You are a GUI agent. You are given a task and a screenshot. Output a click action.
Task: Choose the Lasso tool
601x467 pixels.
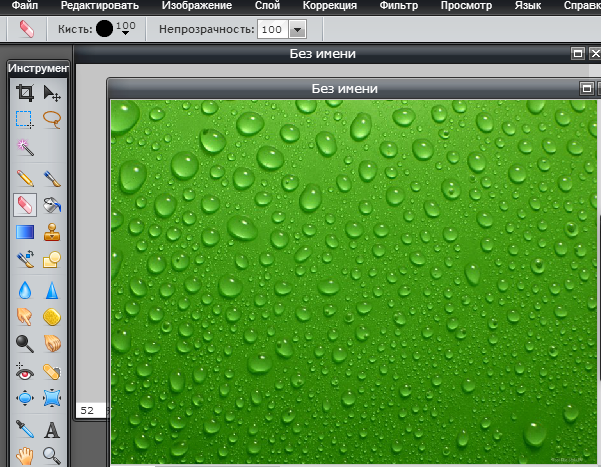point(52,119)
